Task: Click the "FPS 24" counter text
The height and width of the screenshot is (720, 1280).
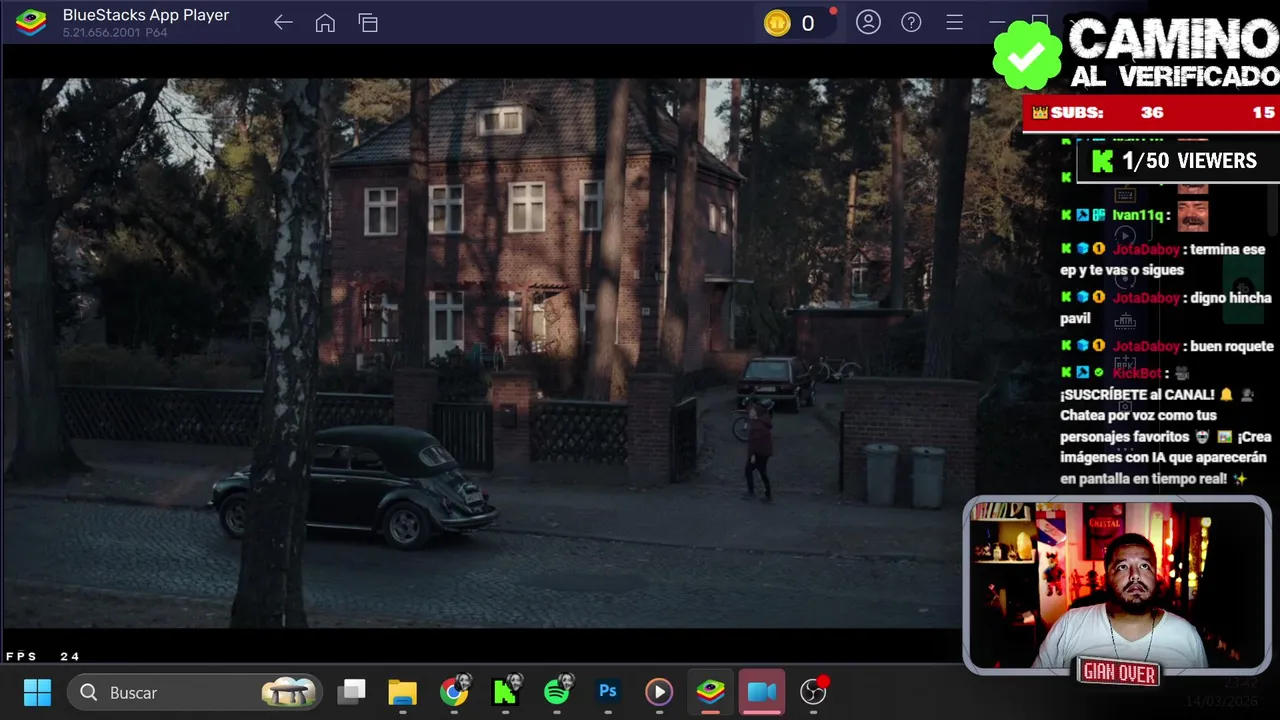Action: click(42, 656)
